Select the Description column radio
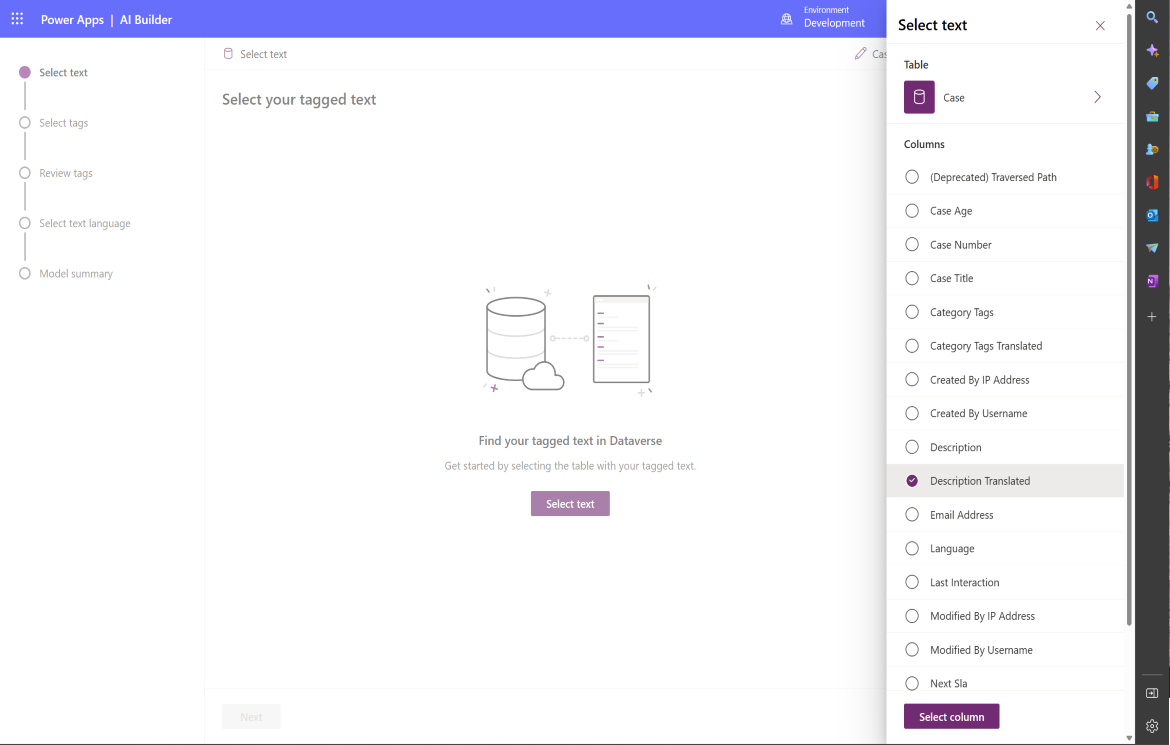Viewport: 1170px width, 745px height. click(912, 447)
